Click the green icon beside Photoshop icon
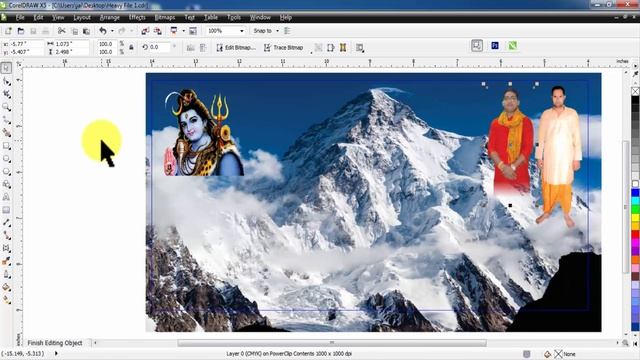Image resolution: width=640 pixels, height=360 pixels. point(513,46)
